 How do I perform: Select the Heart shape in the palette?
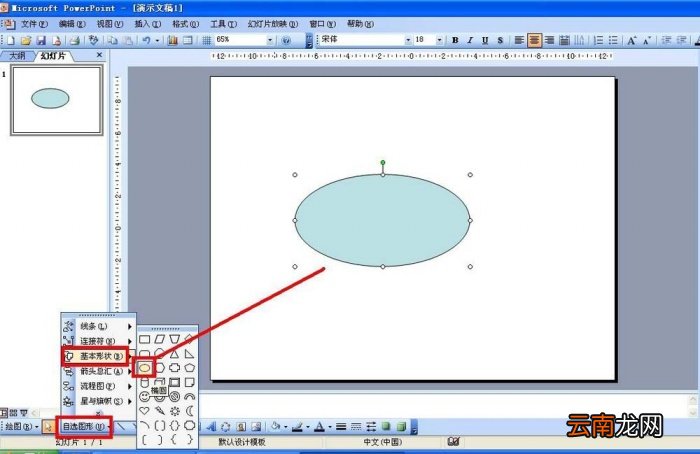coord(144,411)
